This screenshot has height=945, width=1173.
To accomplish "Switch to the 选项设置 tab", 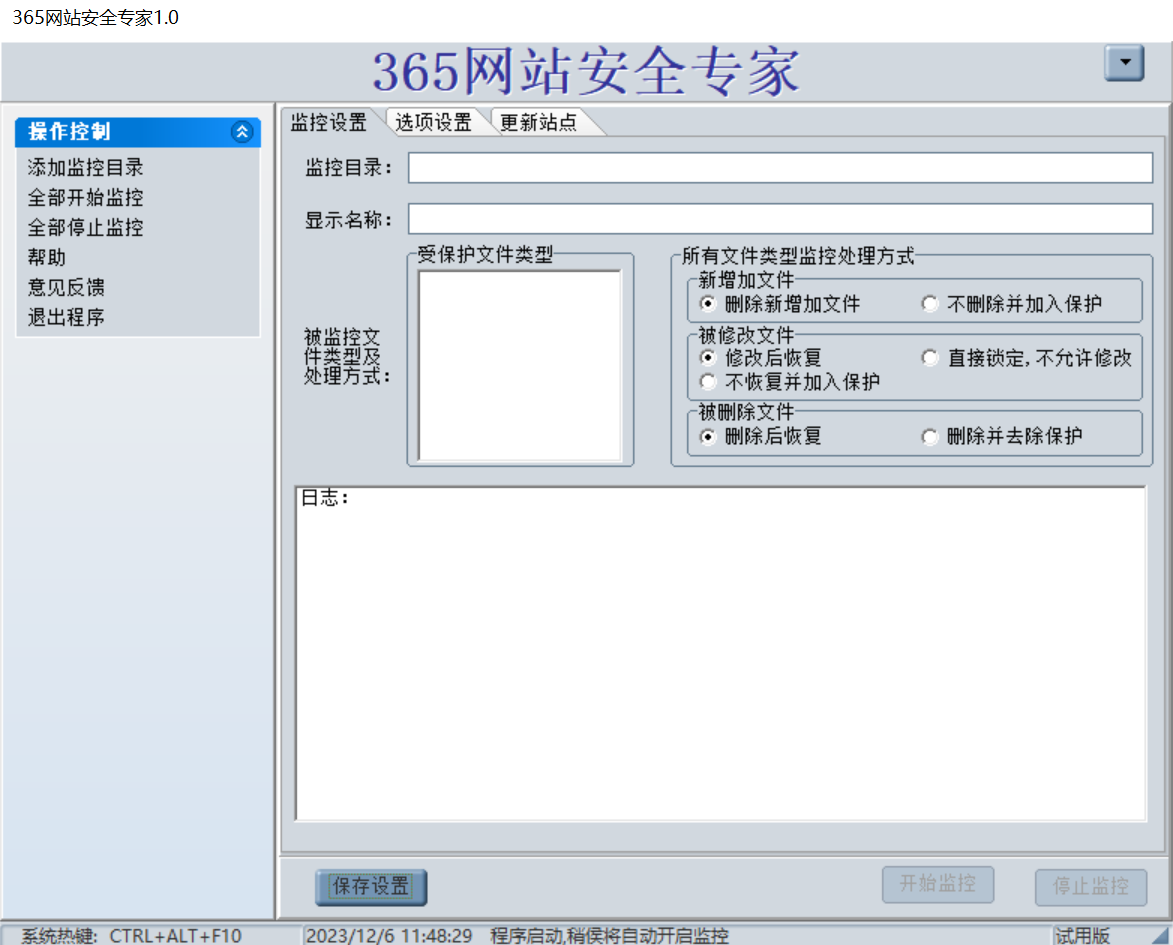I will tap(434, 122).
